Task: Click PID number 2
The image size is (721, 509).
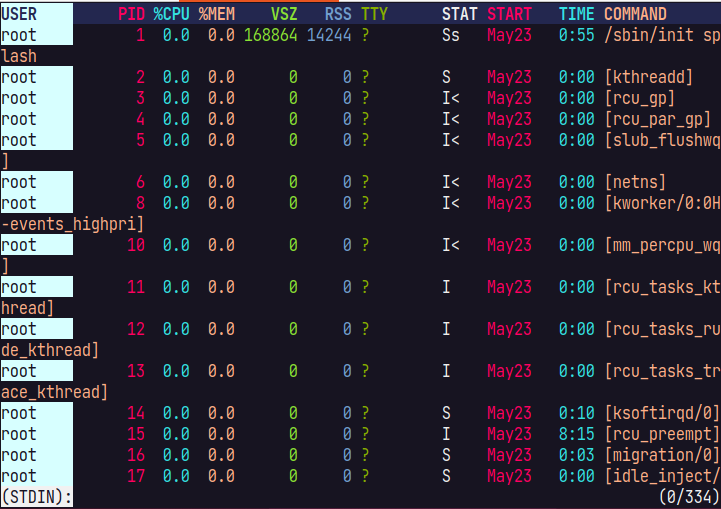Action: pyautogui.click(x=141, y=77)
